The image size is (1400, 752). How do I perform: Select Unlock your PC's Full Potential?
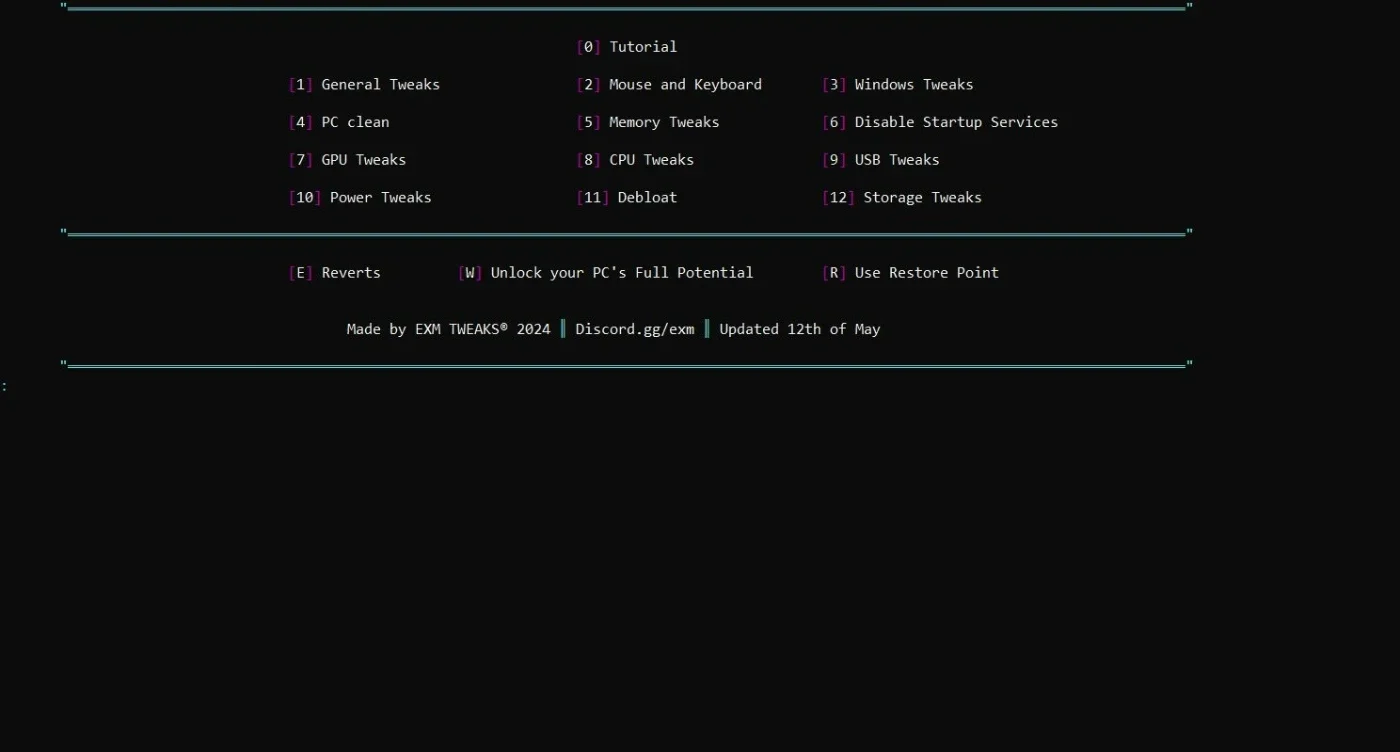click(606, 273)
